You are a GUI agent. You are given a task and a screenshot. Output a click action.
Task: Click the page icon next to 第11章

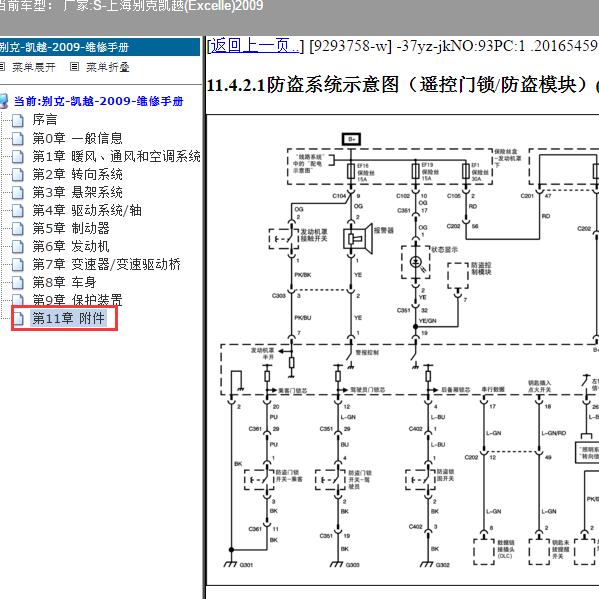click(19, 318)
